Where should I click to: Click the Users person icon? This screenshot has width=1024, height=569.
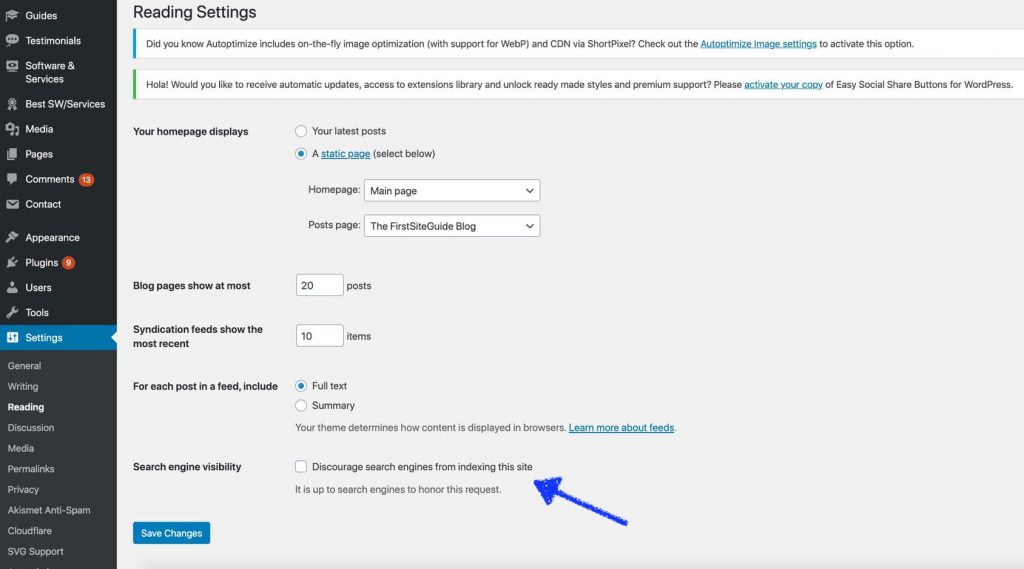click(x=12, y=287)
